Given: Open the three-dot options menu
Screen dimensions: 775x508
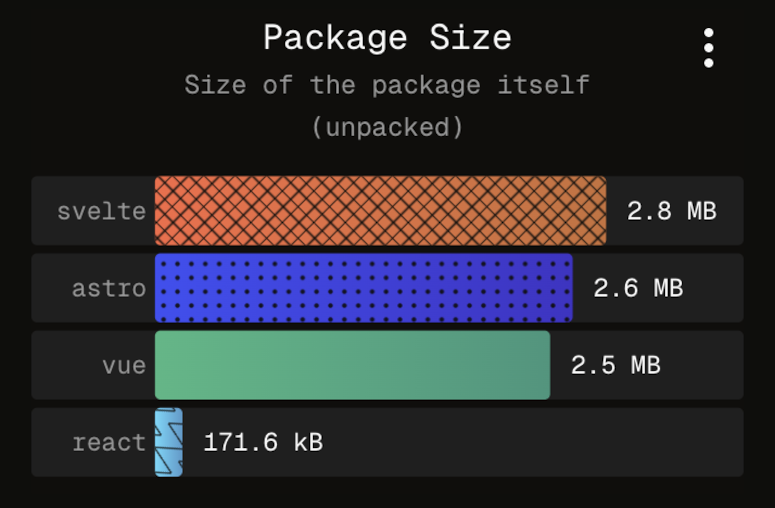Looking at the screenshot, I should click(708, 48).
